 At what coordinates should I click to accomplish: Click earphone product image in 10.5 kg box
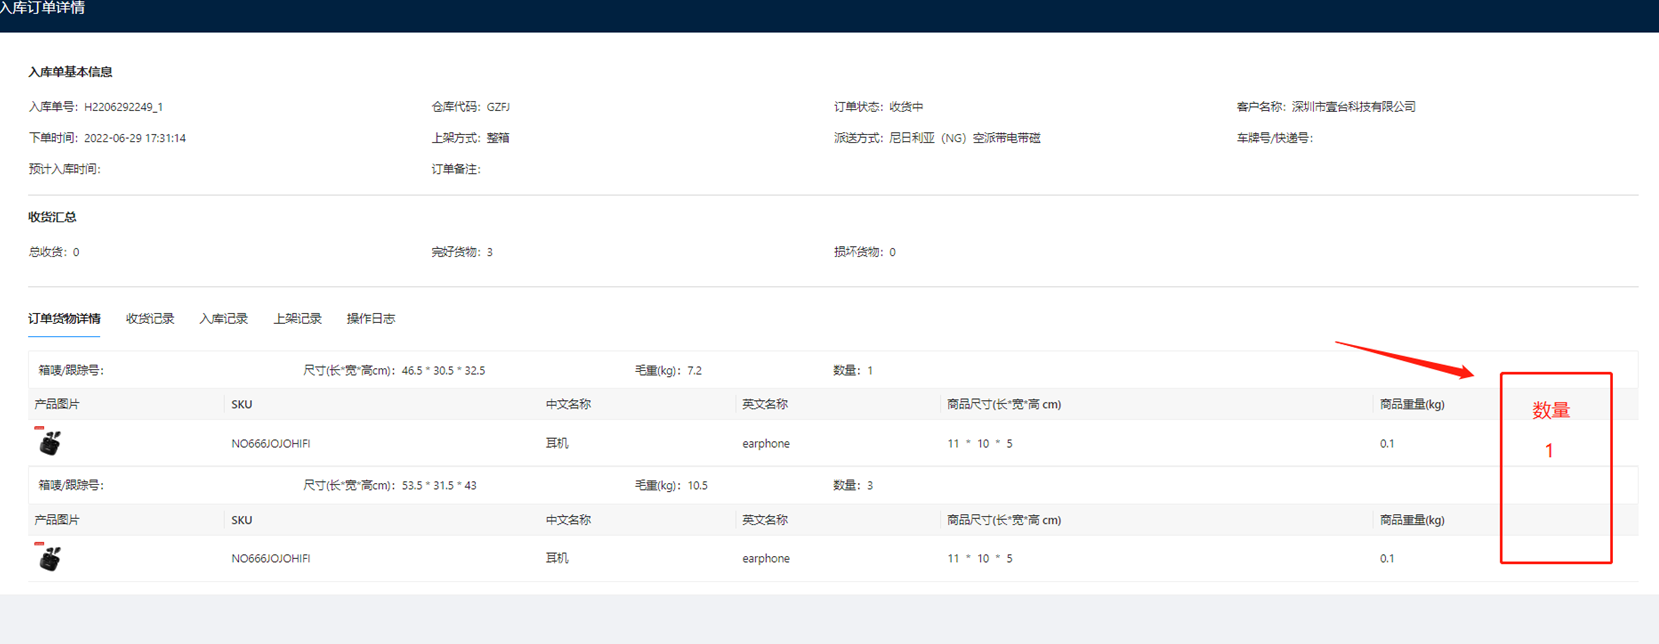[49, 558]
